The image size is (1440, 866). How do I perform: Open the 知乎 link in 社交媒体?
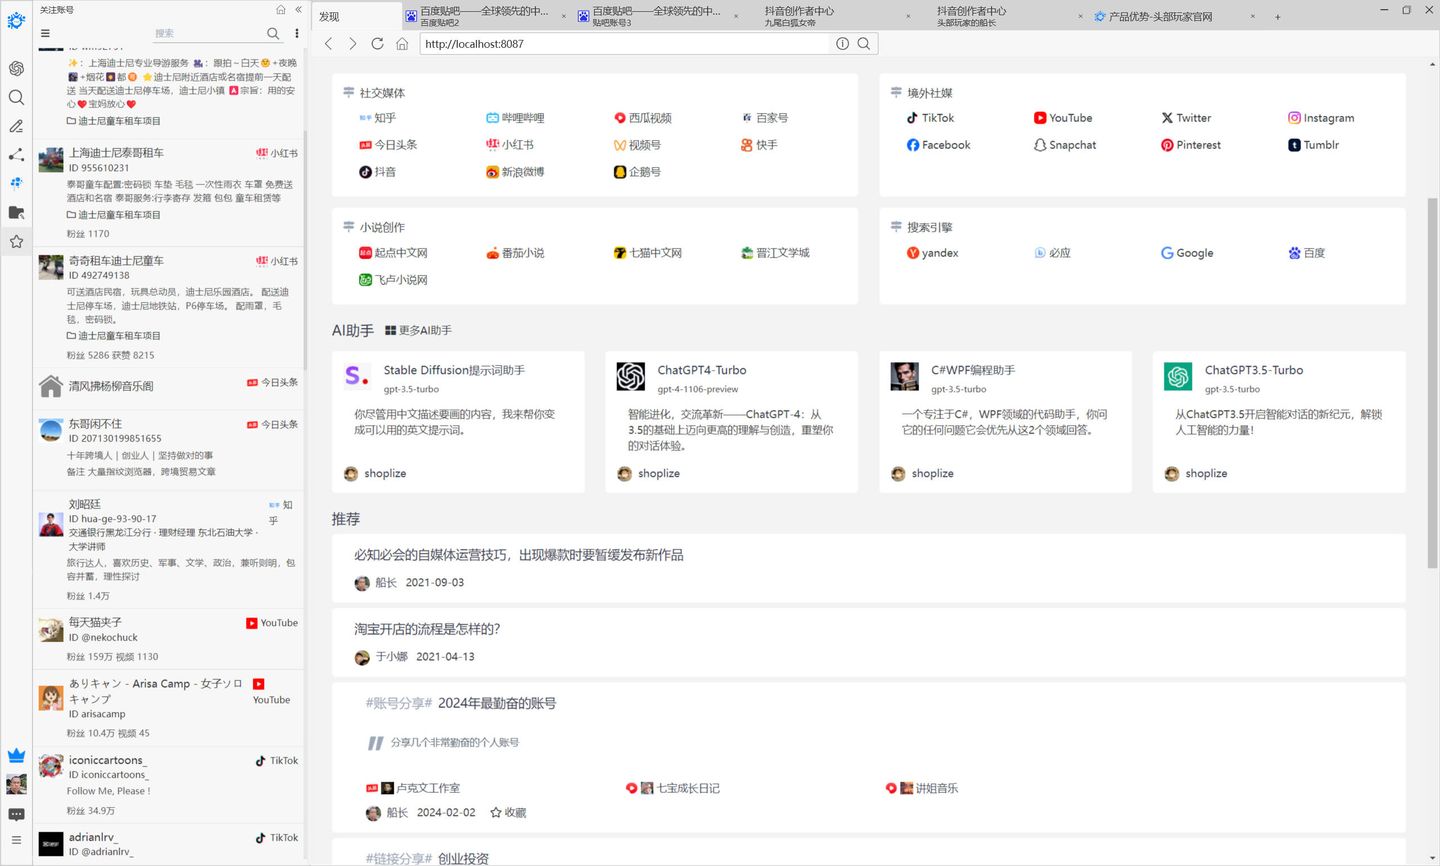click(377, 118)
